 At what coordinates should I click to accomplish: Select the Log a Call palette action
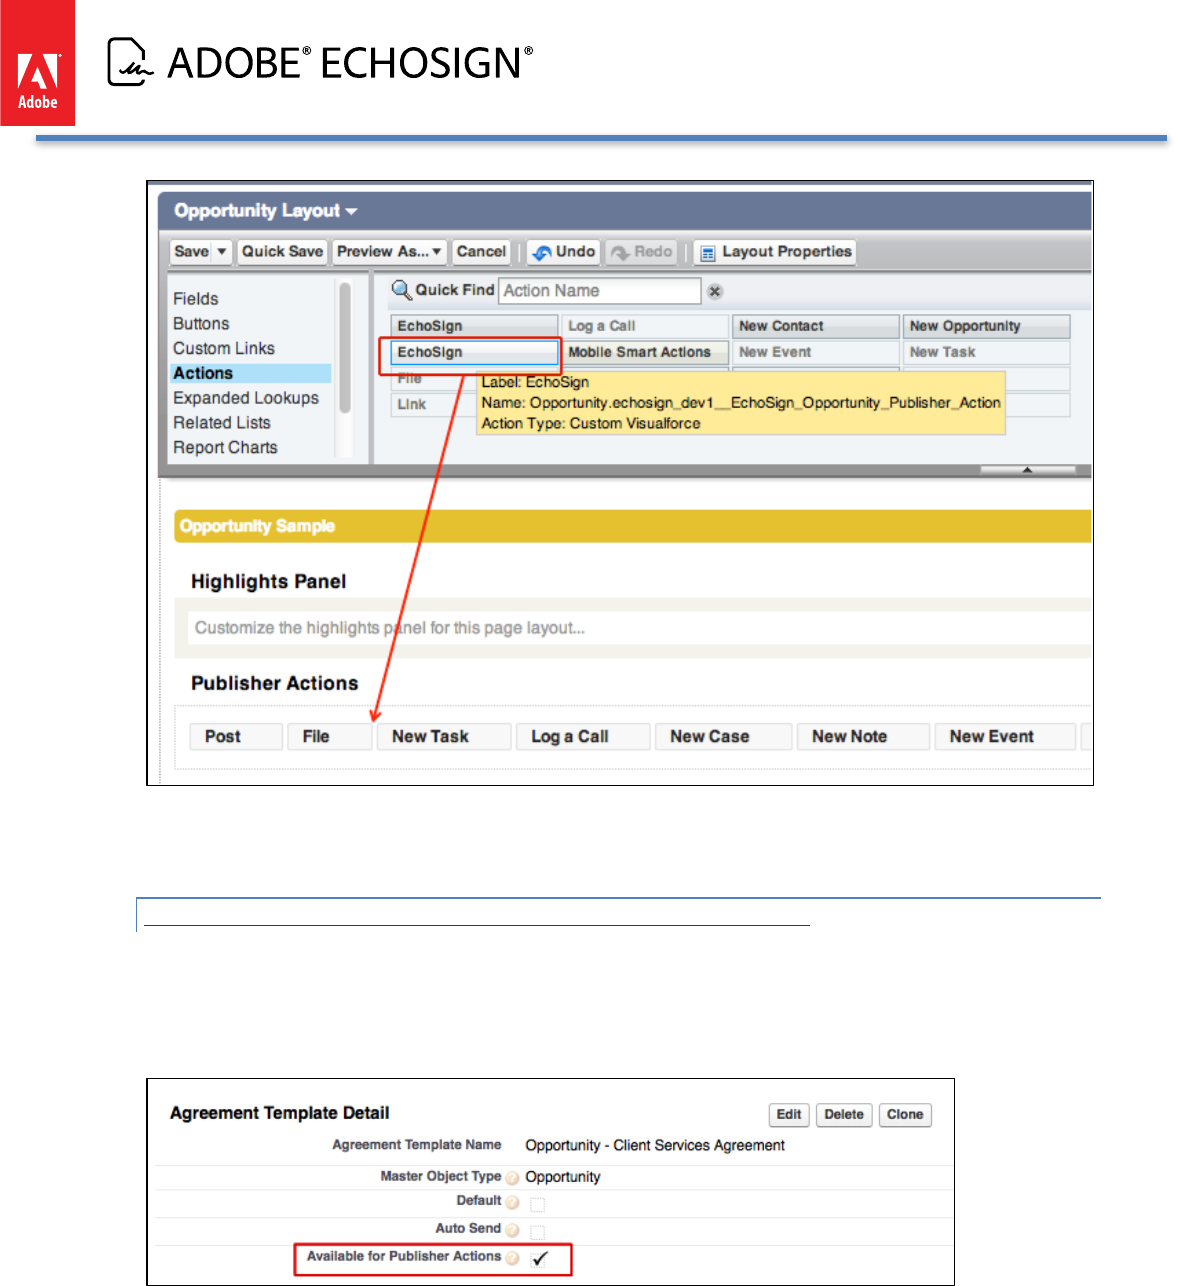tap(645, 326)
